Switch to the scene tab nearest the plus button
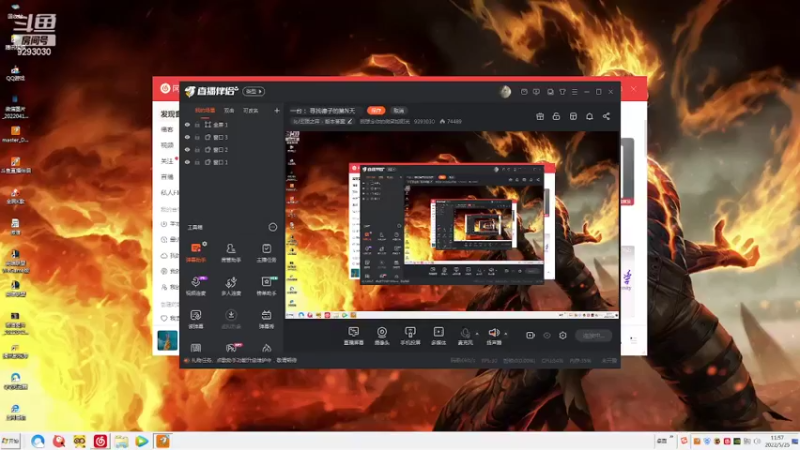 pos(251,110)
